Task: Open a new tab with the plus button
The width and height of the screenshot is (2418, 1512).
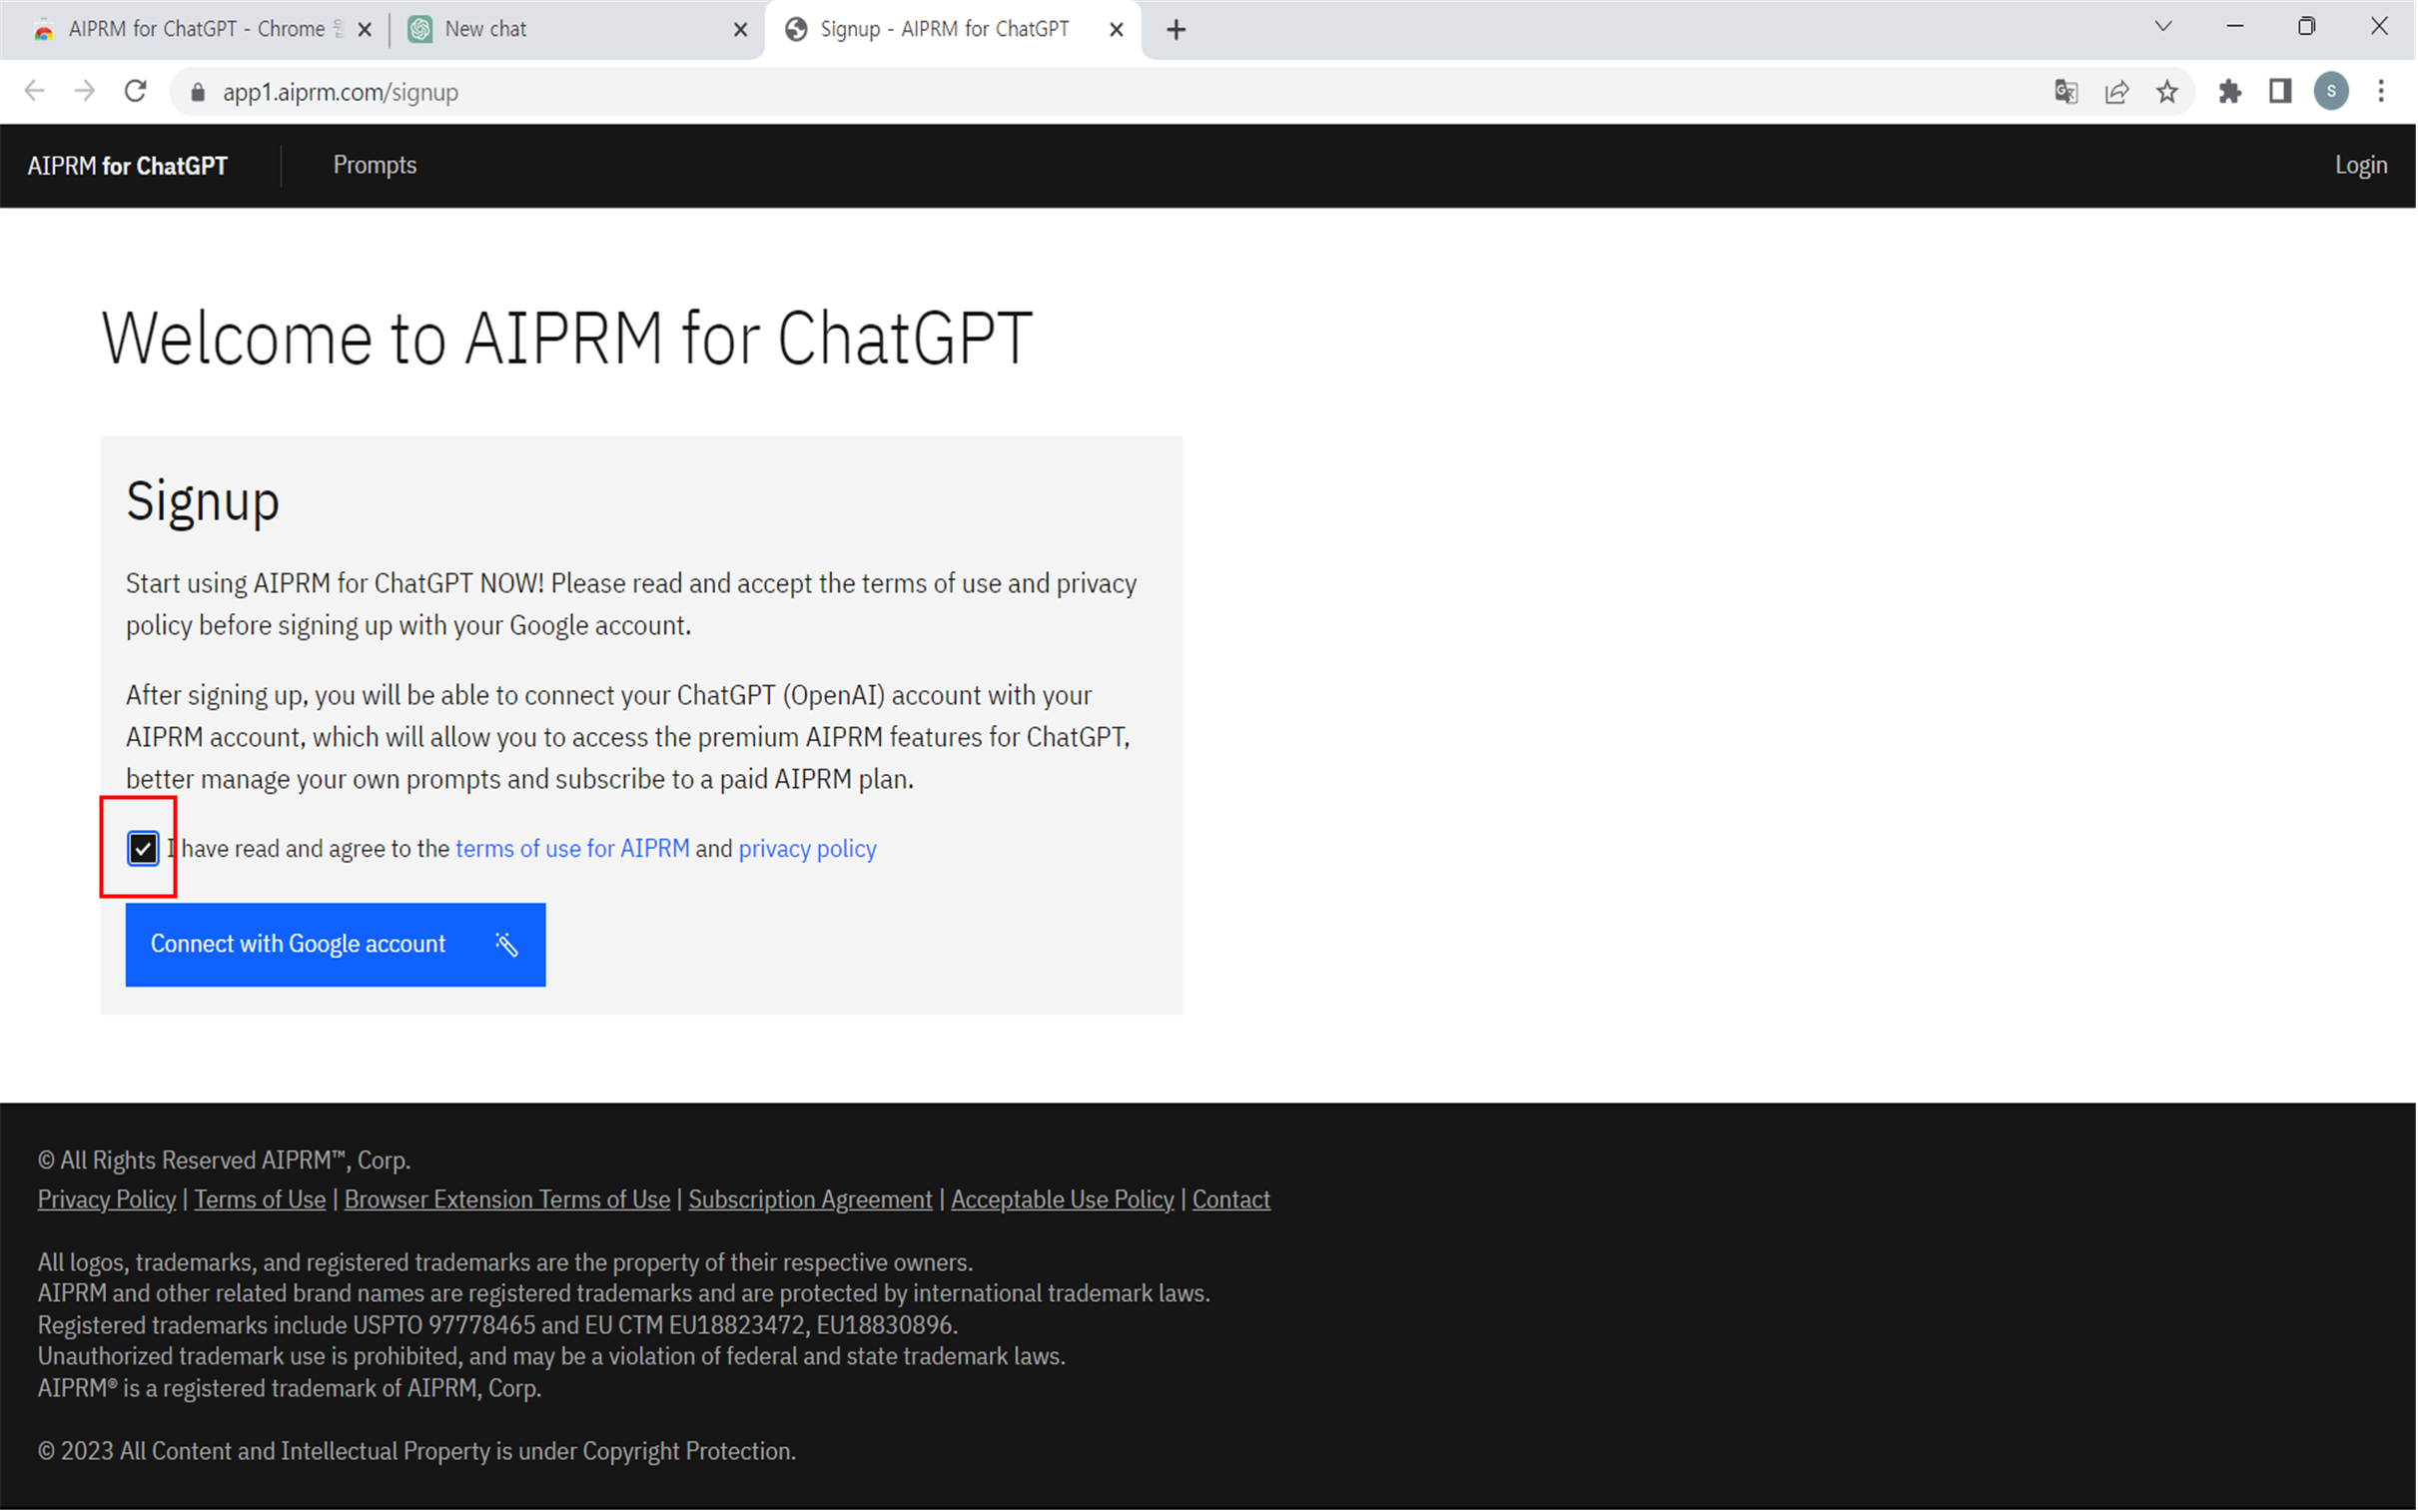Action: (x=1176, y=30)
